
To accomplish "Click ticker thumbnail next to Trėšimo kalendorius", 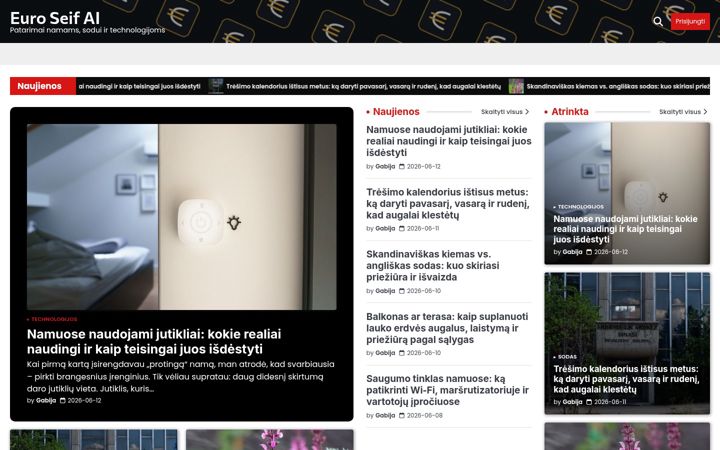I will 215,86.
